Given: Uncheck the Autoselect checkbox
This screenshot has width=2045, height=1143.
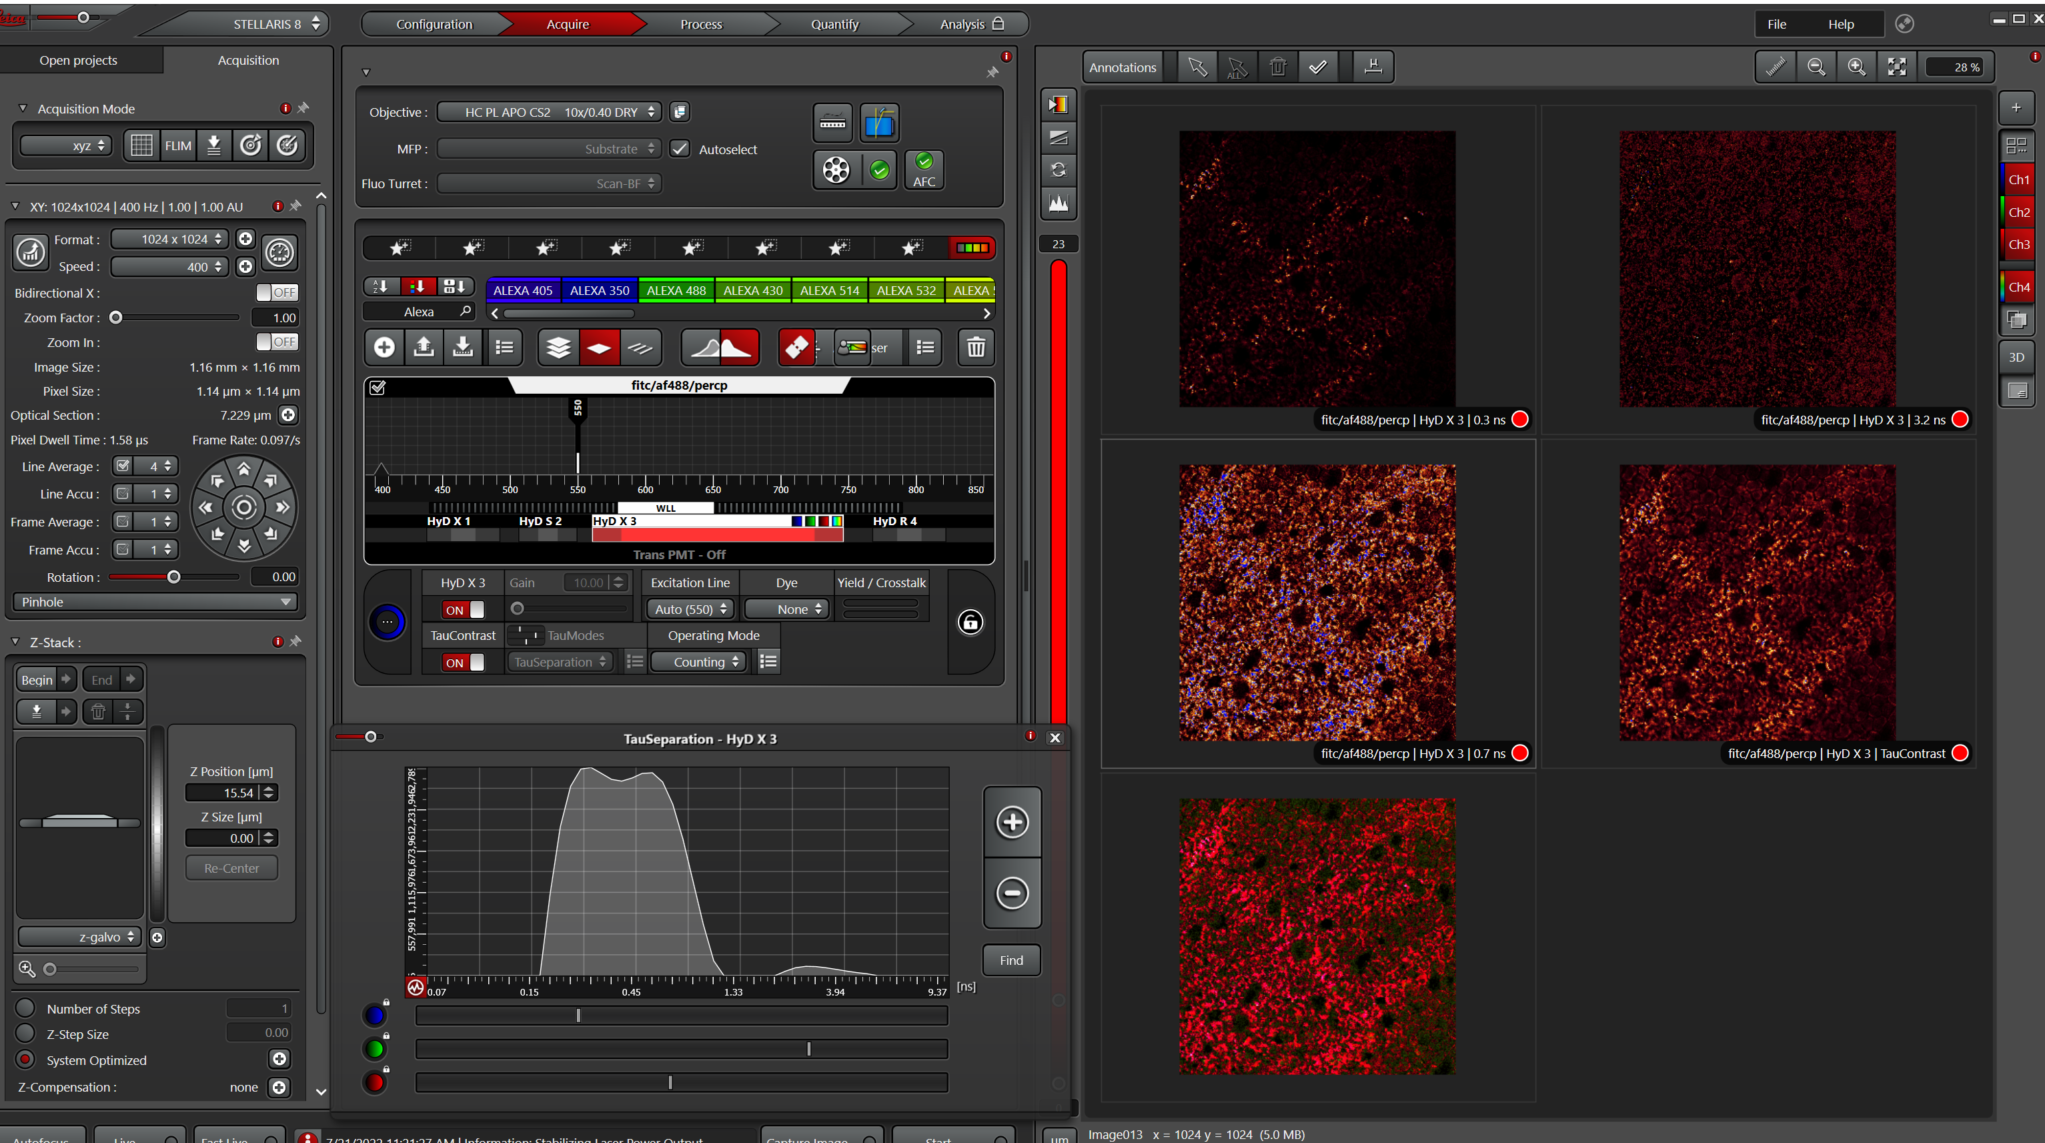Looking at the screenshot, I should [680, 149].
